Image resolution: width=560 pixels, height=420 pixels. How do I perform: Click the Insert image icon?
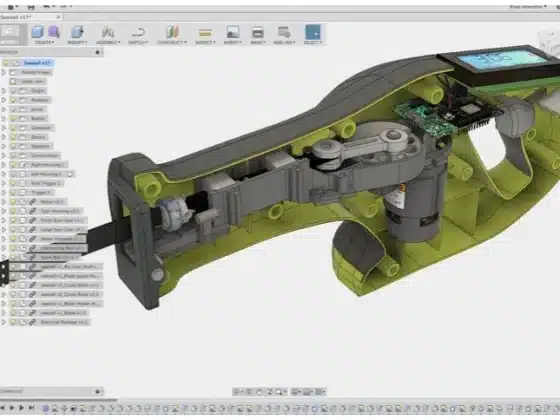point(232,32)
